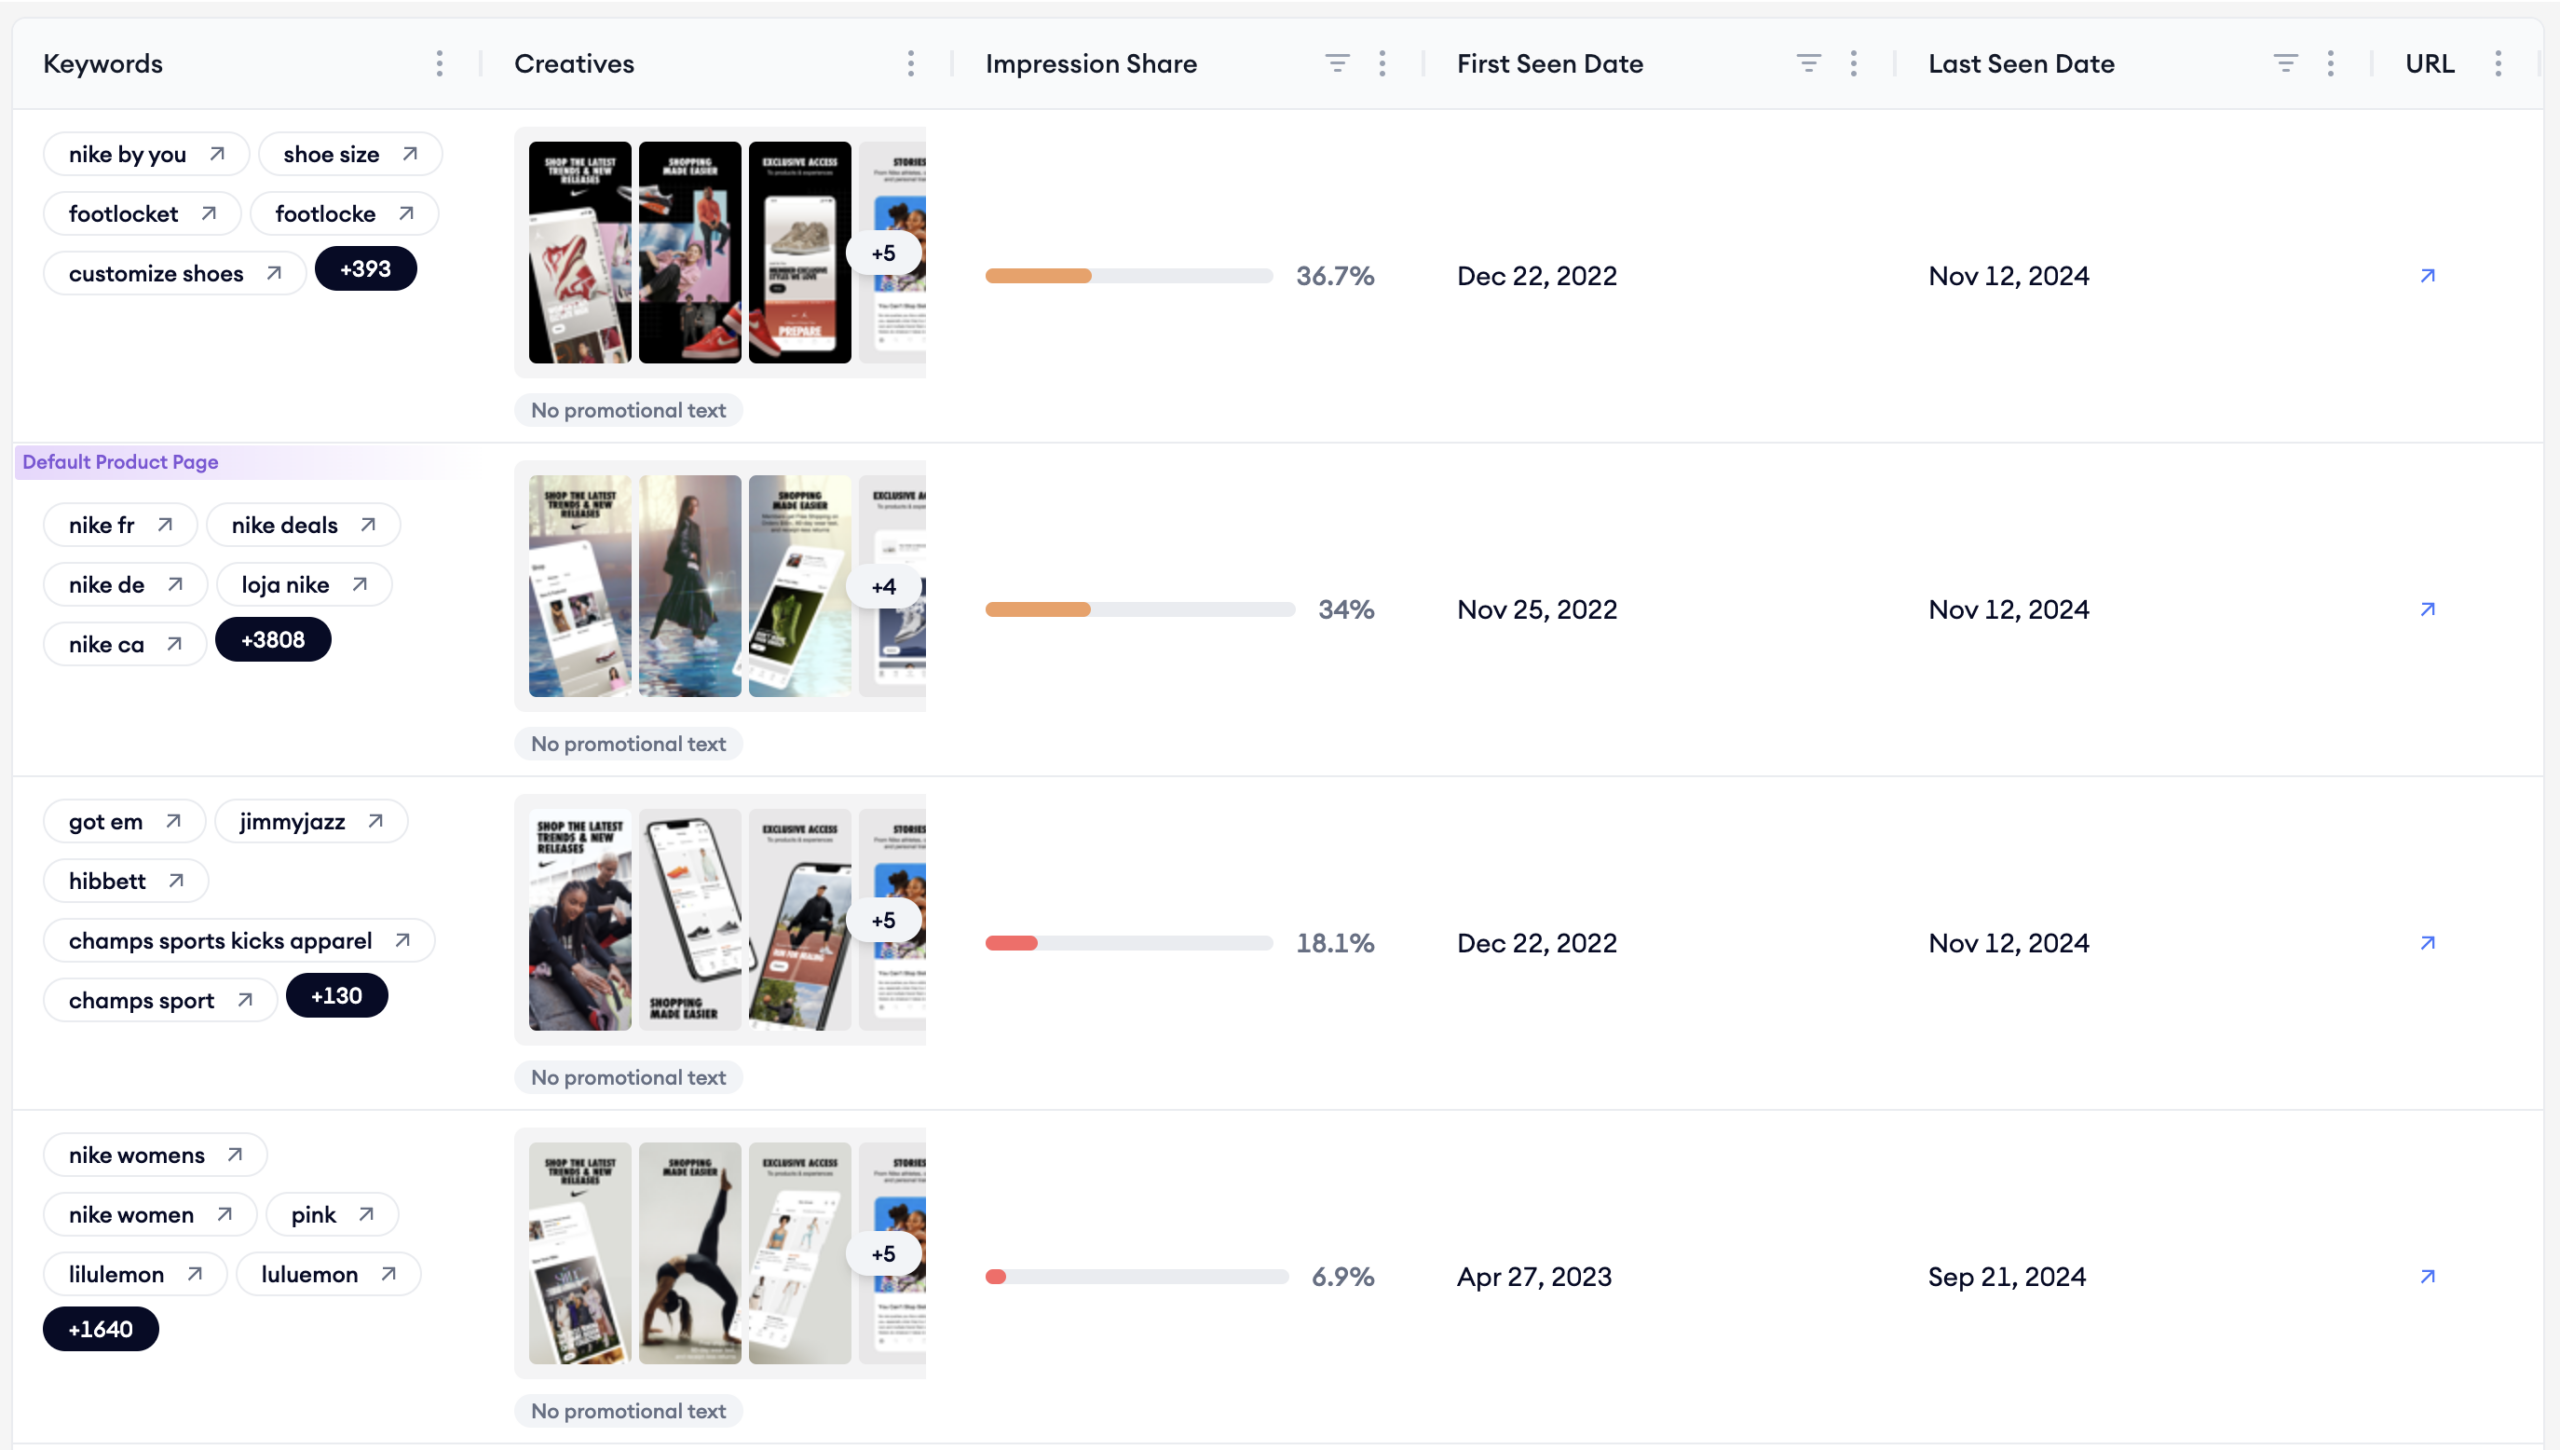The width and height of the screenshot is (2560, 1450).
Task: Open Creatives column three-dot menu
Action: point(910,64)
